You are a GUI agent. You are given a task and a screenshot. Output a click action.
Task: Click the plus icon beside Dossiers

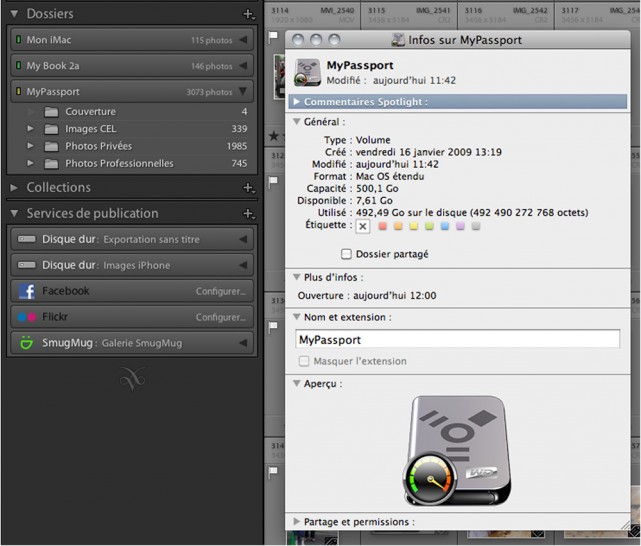coord(249,14)
